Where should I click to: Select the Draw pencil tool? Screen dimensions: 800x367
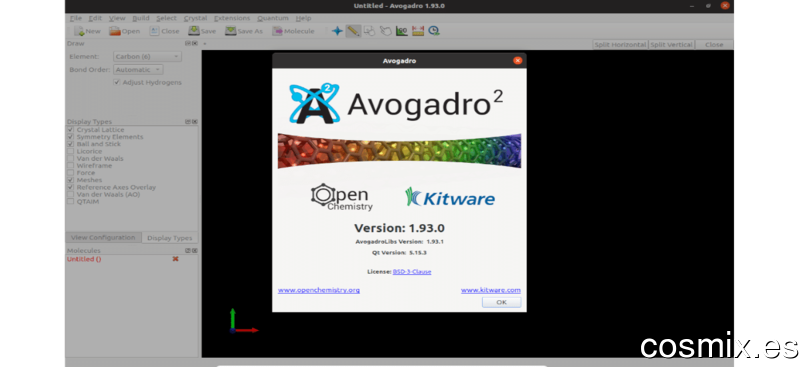click(353, 31)
